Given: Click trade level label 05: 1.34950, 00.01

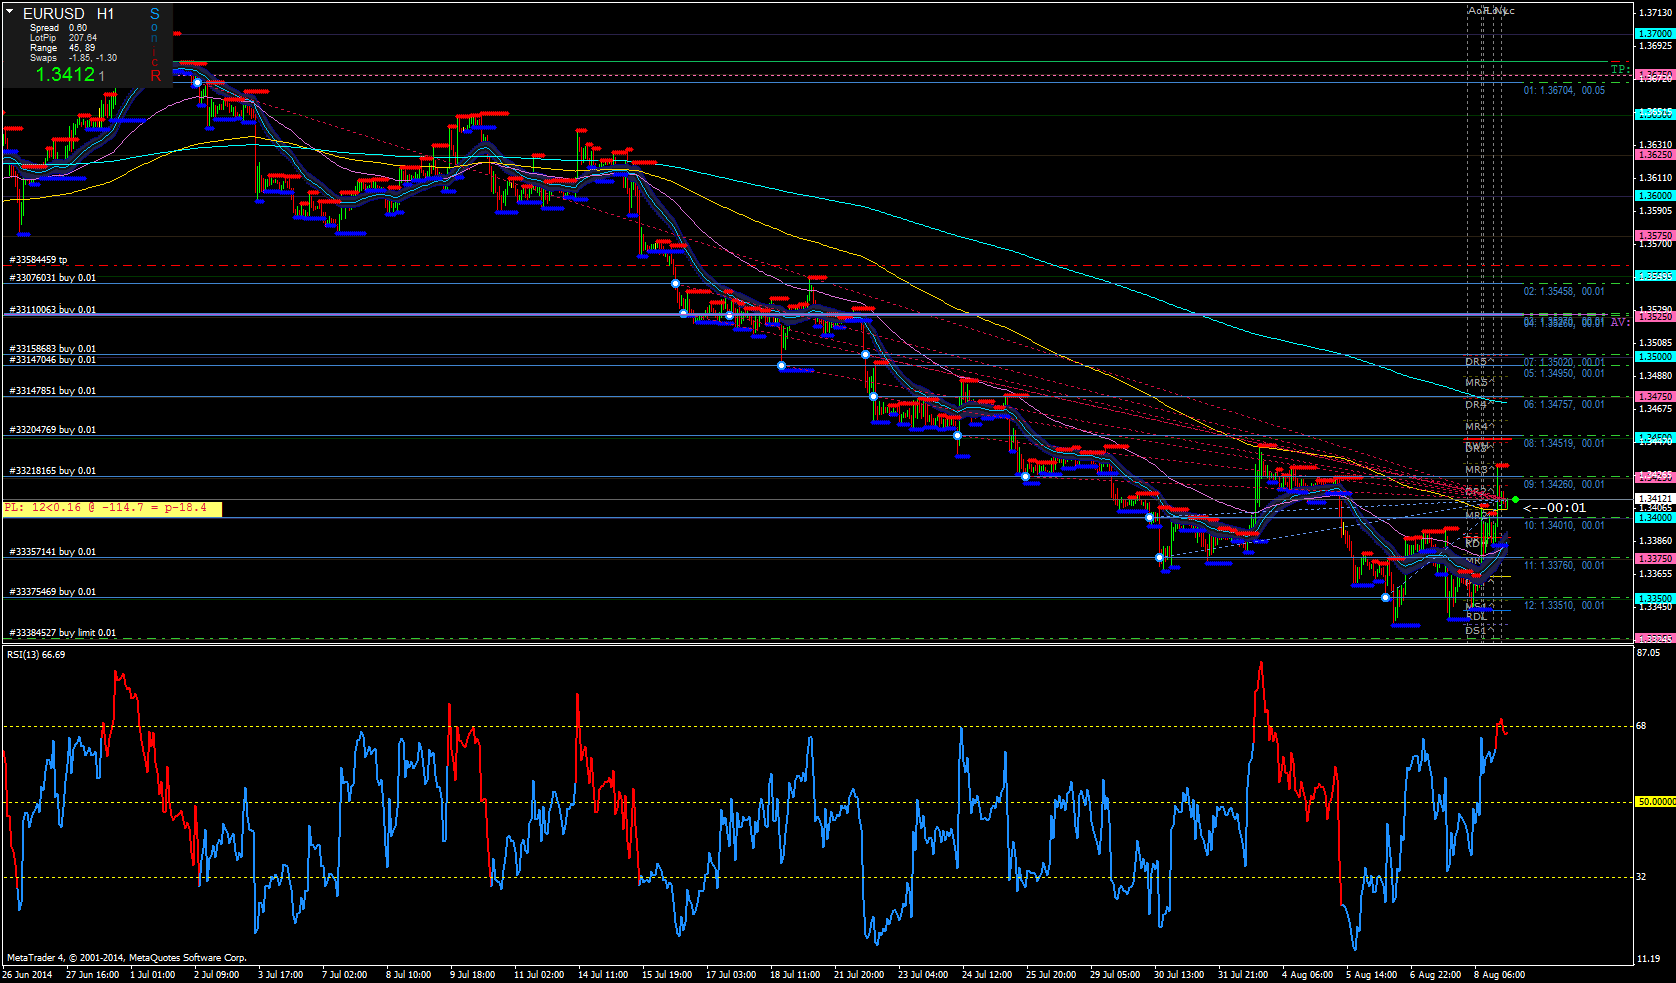Looking at the screenshot, I should pyautogui.click(x=1564, y=374).
